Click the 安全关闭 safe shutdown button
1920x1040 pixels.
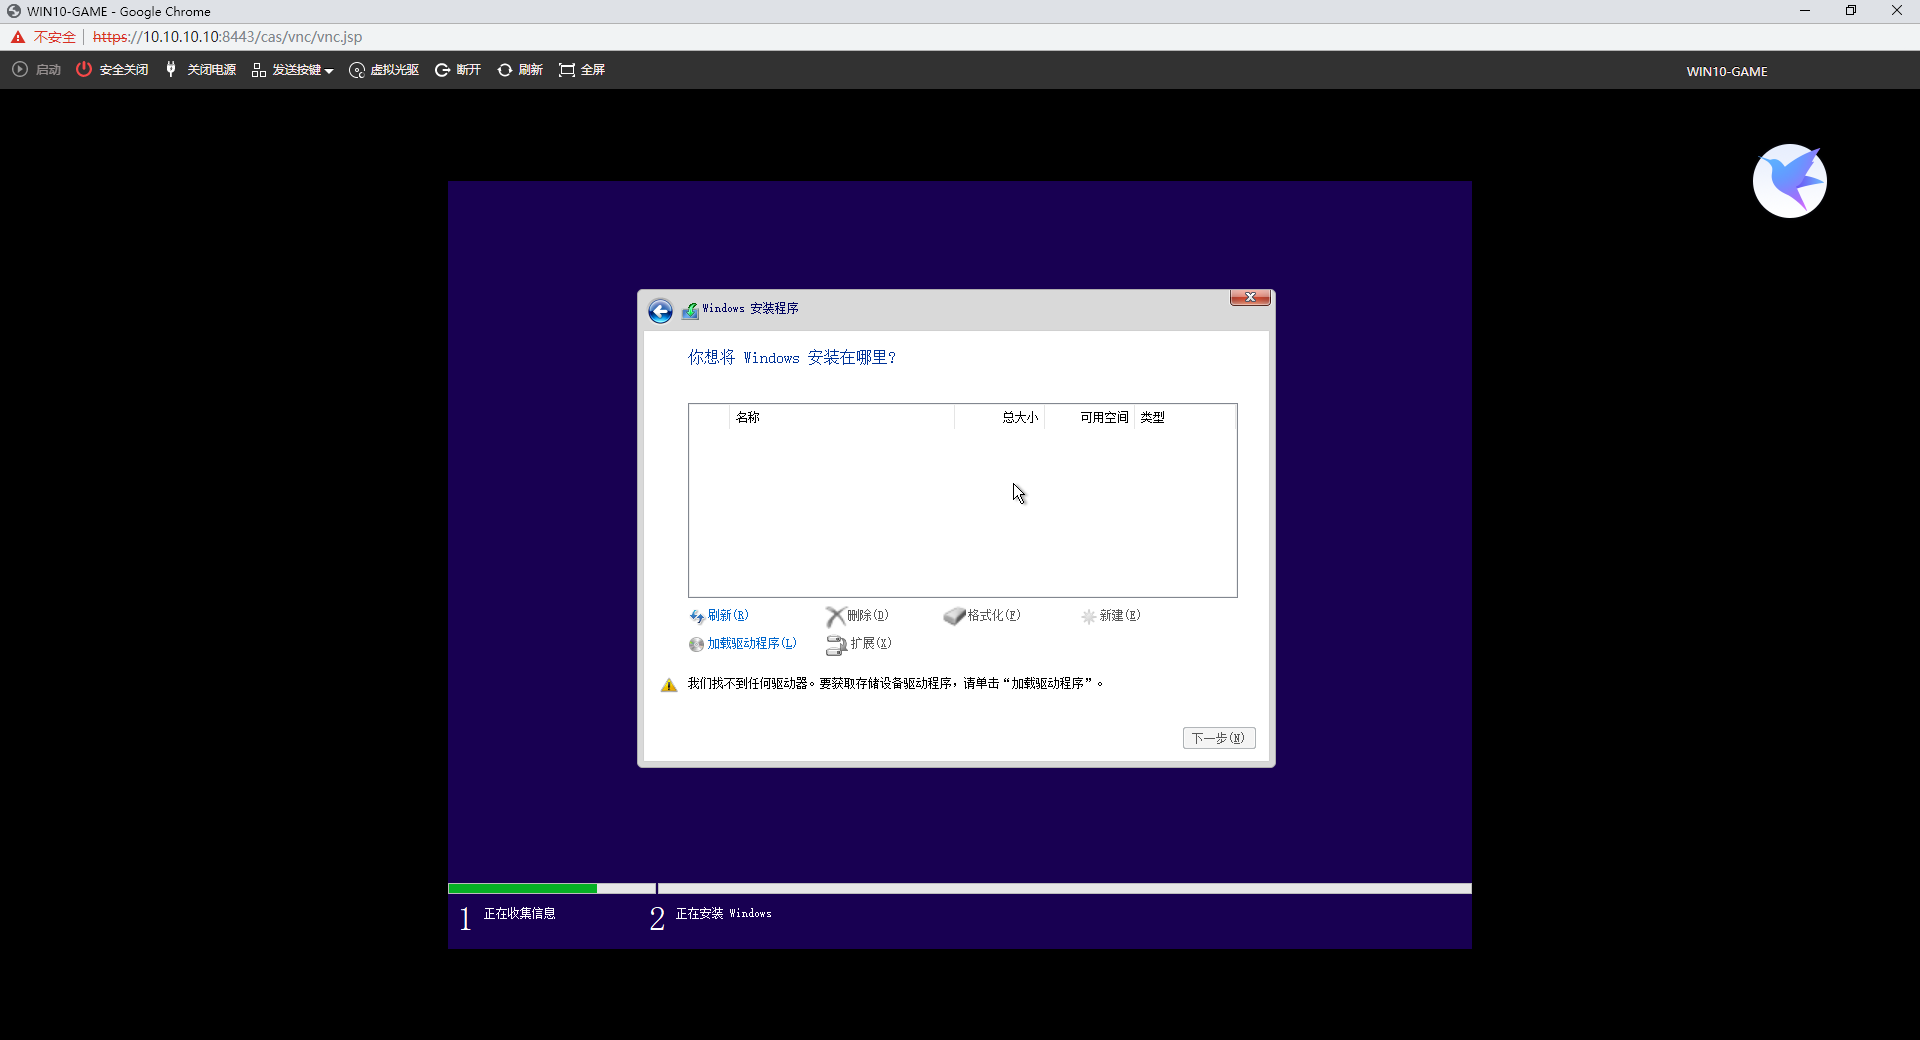pos(112,70)
